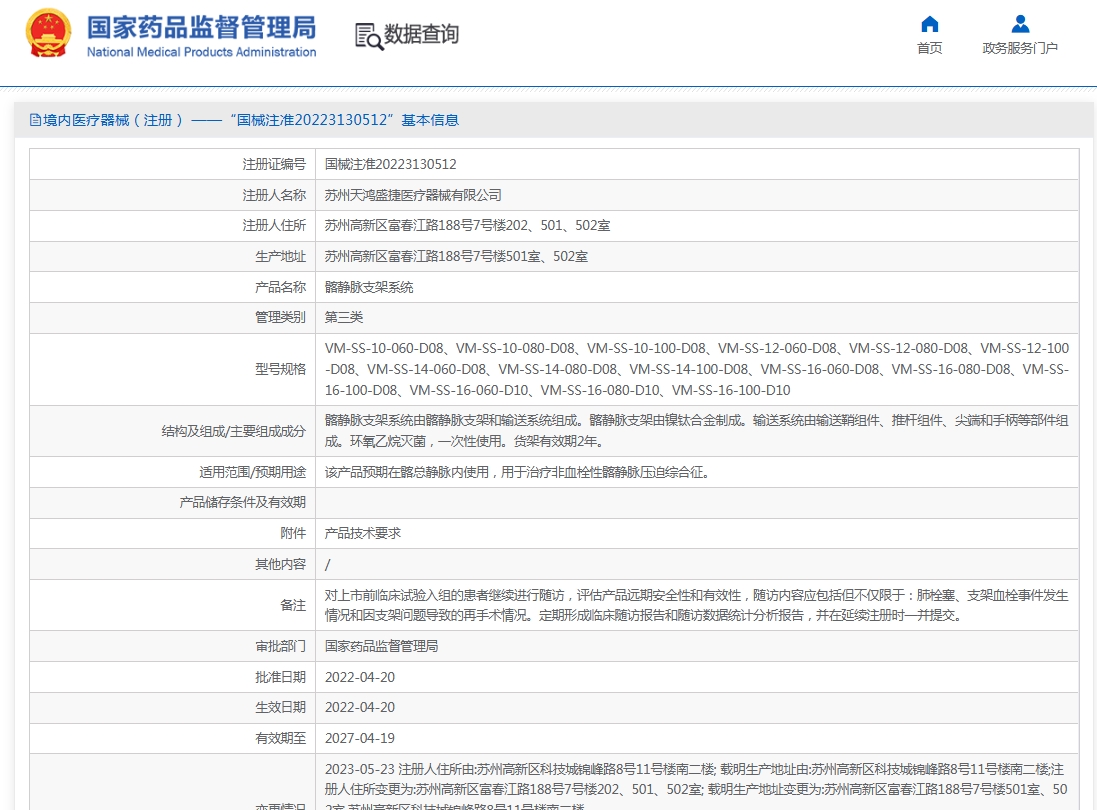
Task: Click the 国家药品监督管理局 title text
Action: pos(201,28)
